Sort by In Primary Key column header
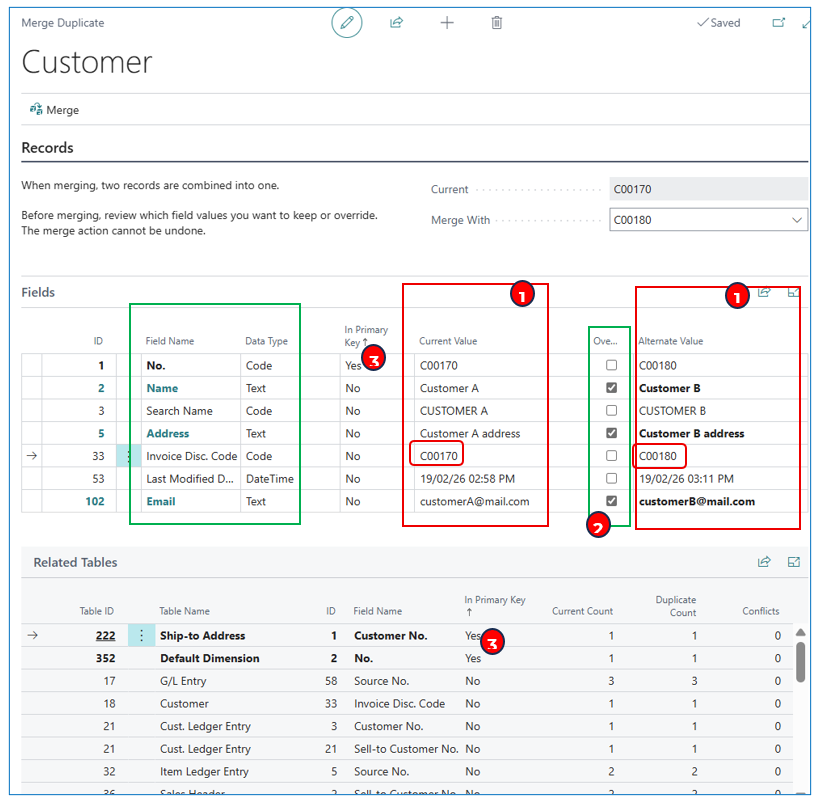818x802 pixels. (365, 335)
